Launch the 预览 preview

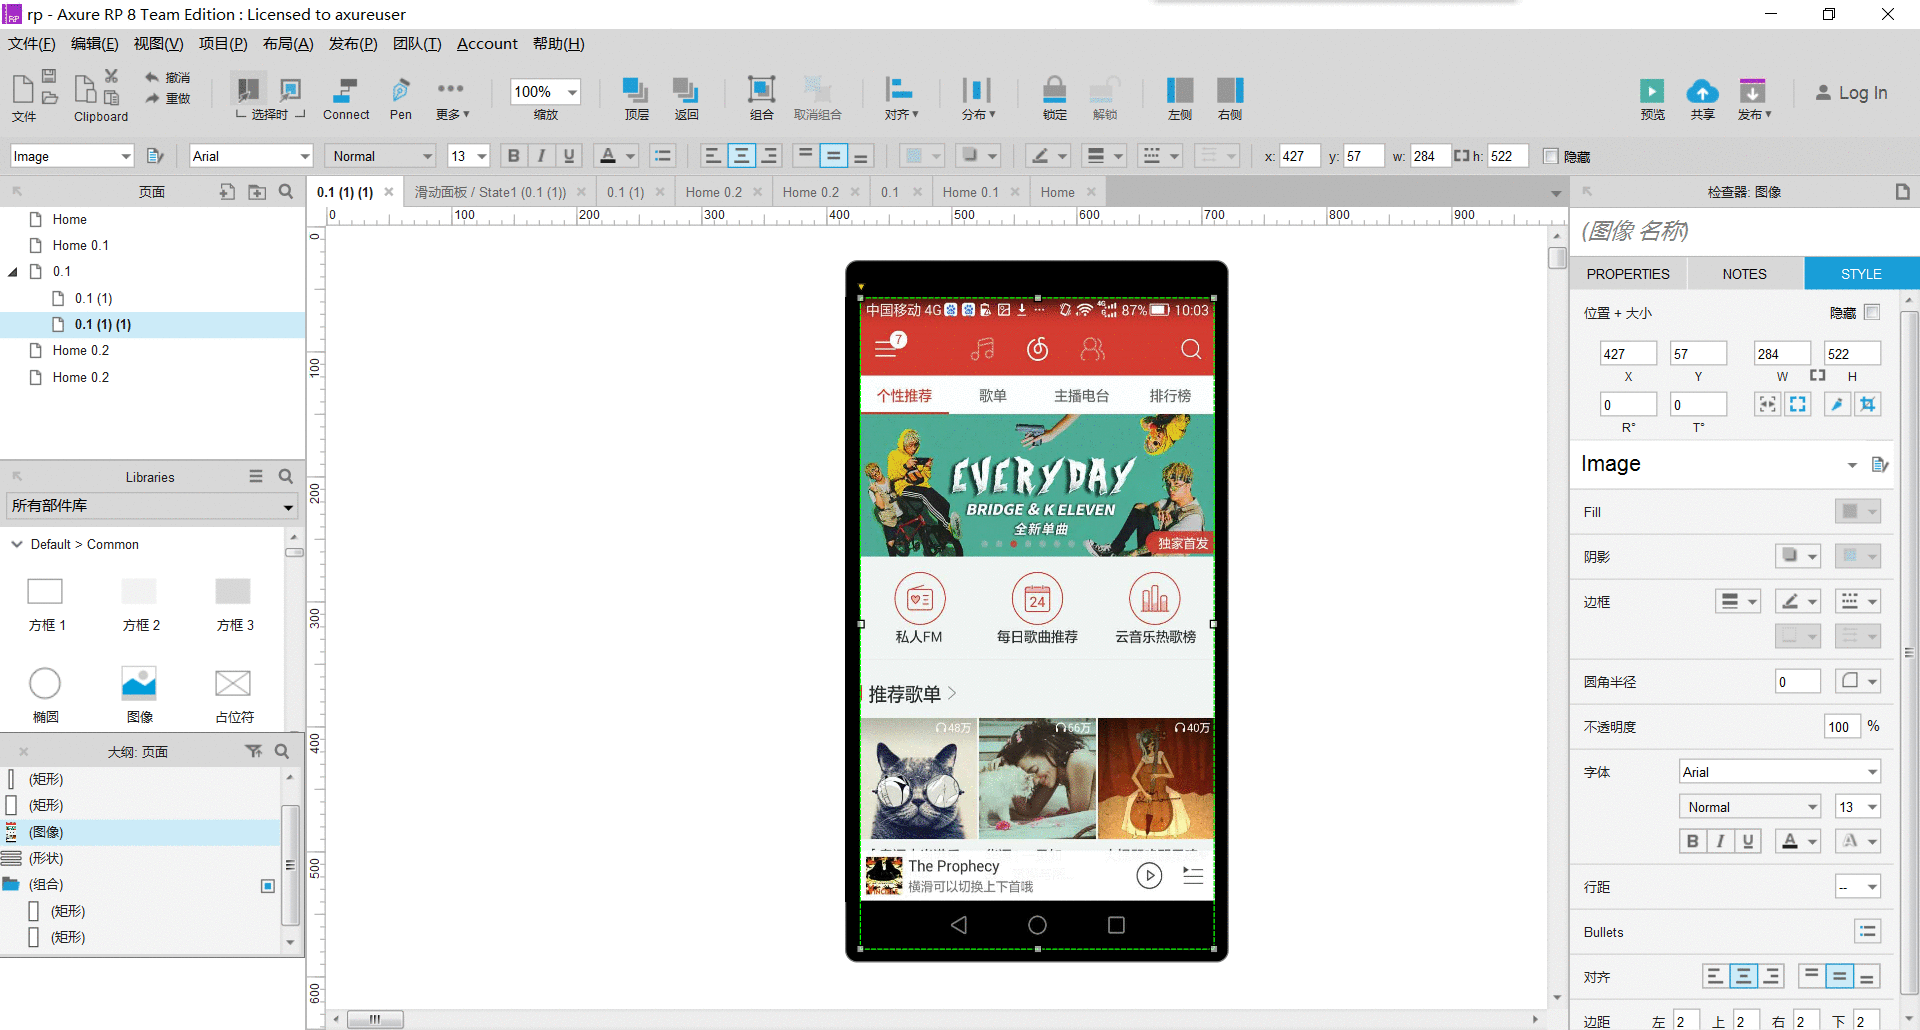coord(1652,98)
